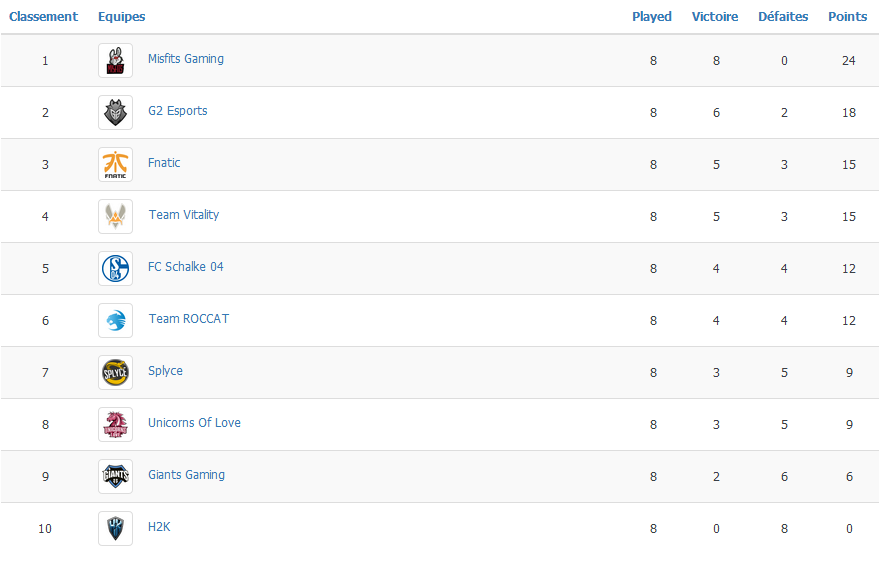Viewport: 891px width, 563px height.
Task: Open the Unicorns Of Love link
Action: coord(194,423)
